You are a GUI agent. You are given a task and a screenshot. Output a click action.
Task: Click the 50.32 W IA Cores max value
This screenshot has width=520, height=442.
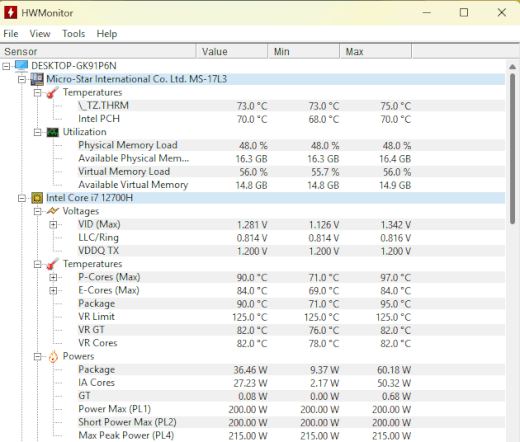[394, 383]
